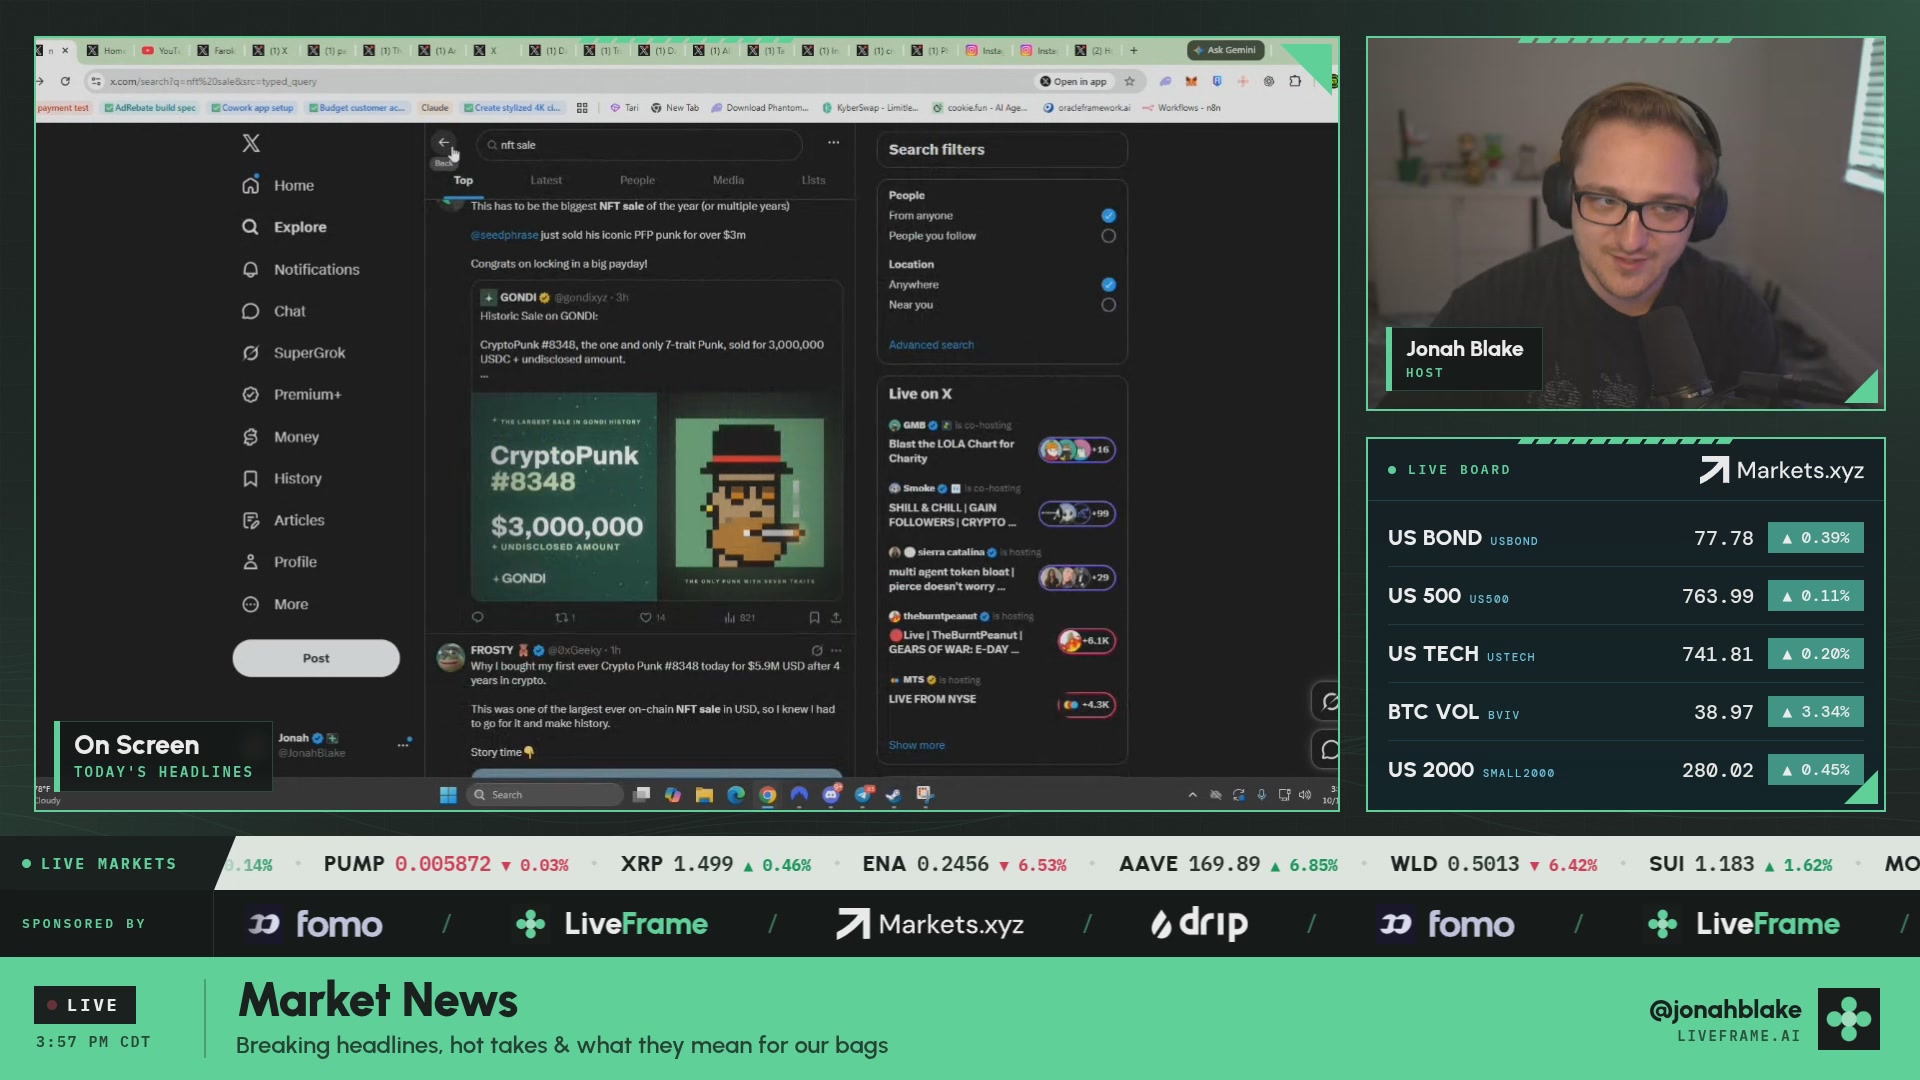1920x1080 pixels.
Task: Open Notifications in the X sidebar
Action: (300, 269)
